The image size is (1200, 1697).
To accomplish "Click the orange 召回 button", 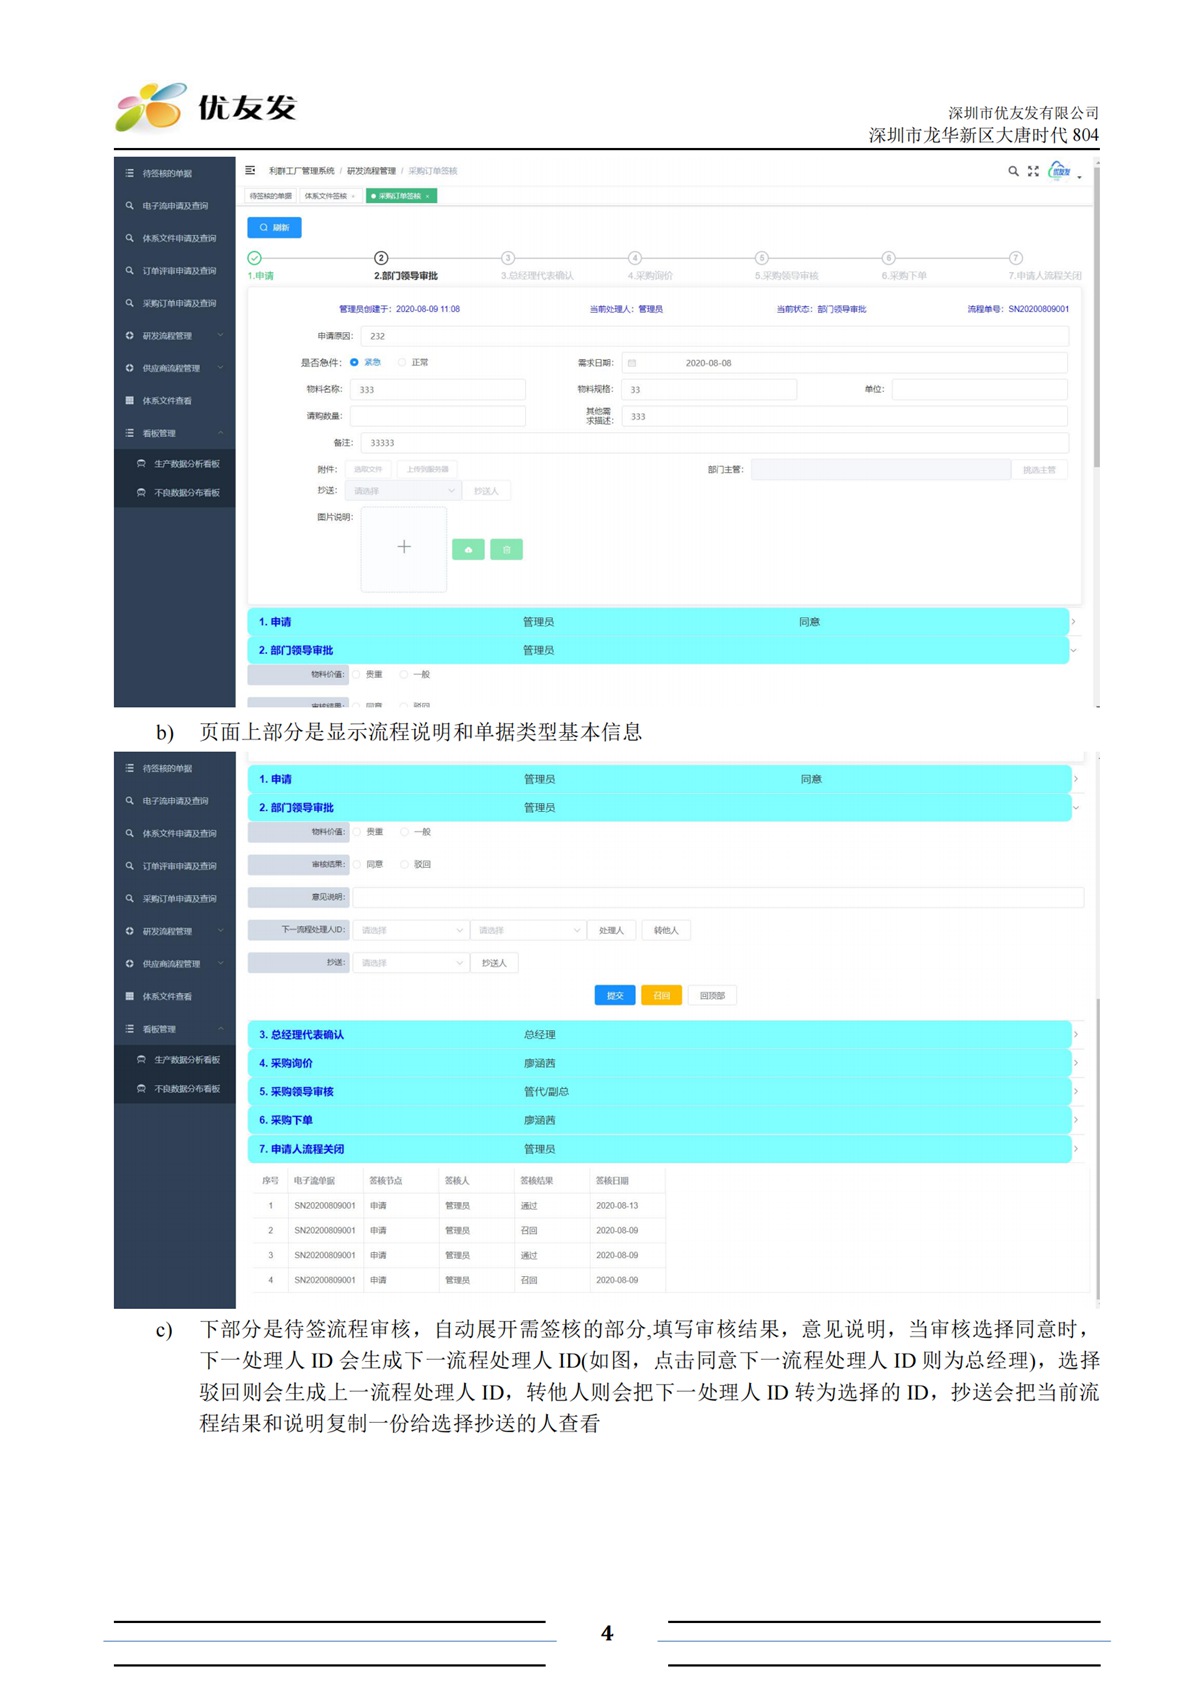I will (x=661, y=995).
